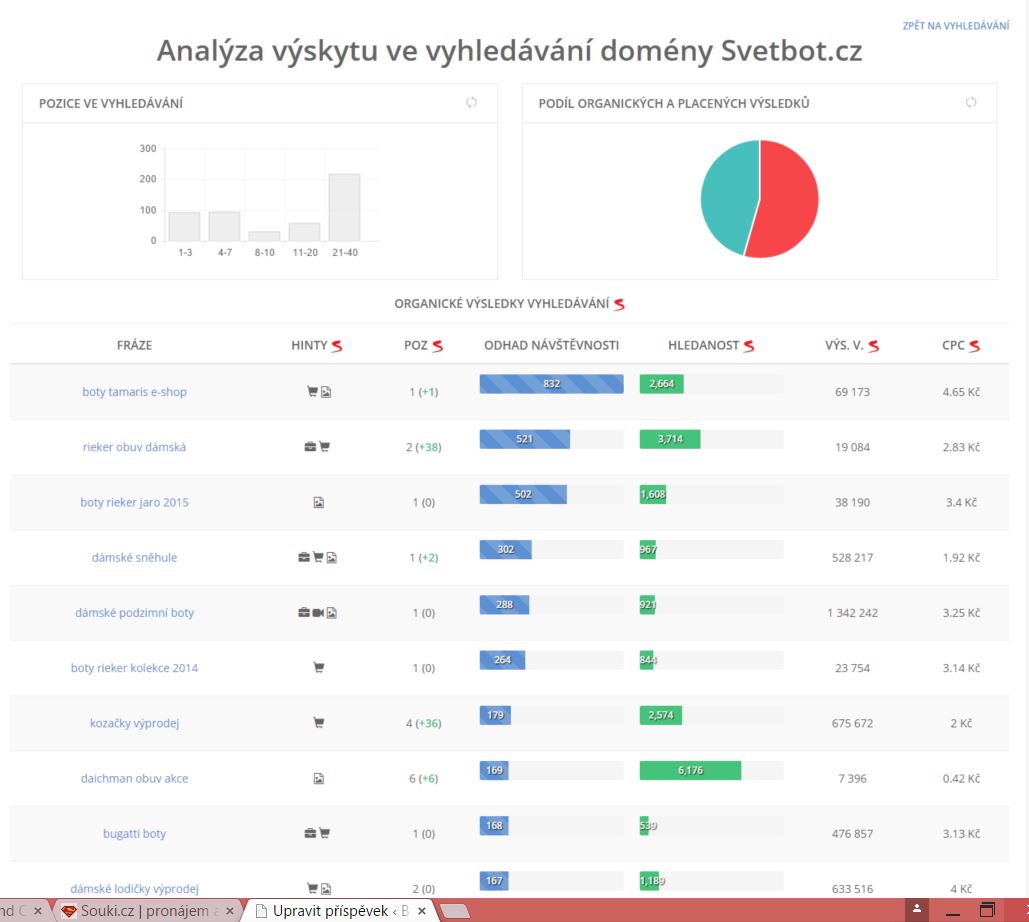Click CPC value 0.42 Kč

tap(961, 778)
